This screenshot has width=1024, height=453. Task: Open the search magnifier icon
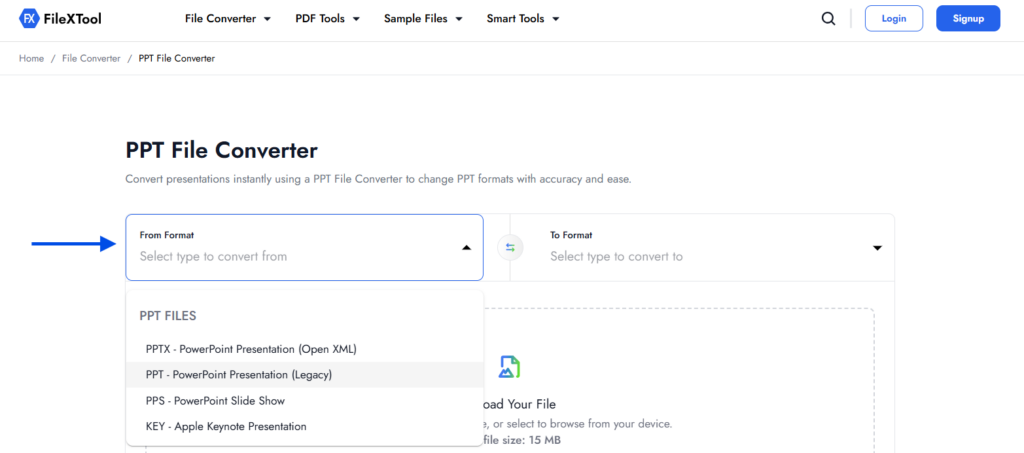point(828,19)
